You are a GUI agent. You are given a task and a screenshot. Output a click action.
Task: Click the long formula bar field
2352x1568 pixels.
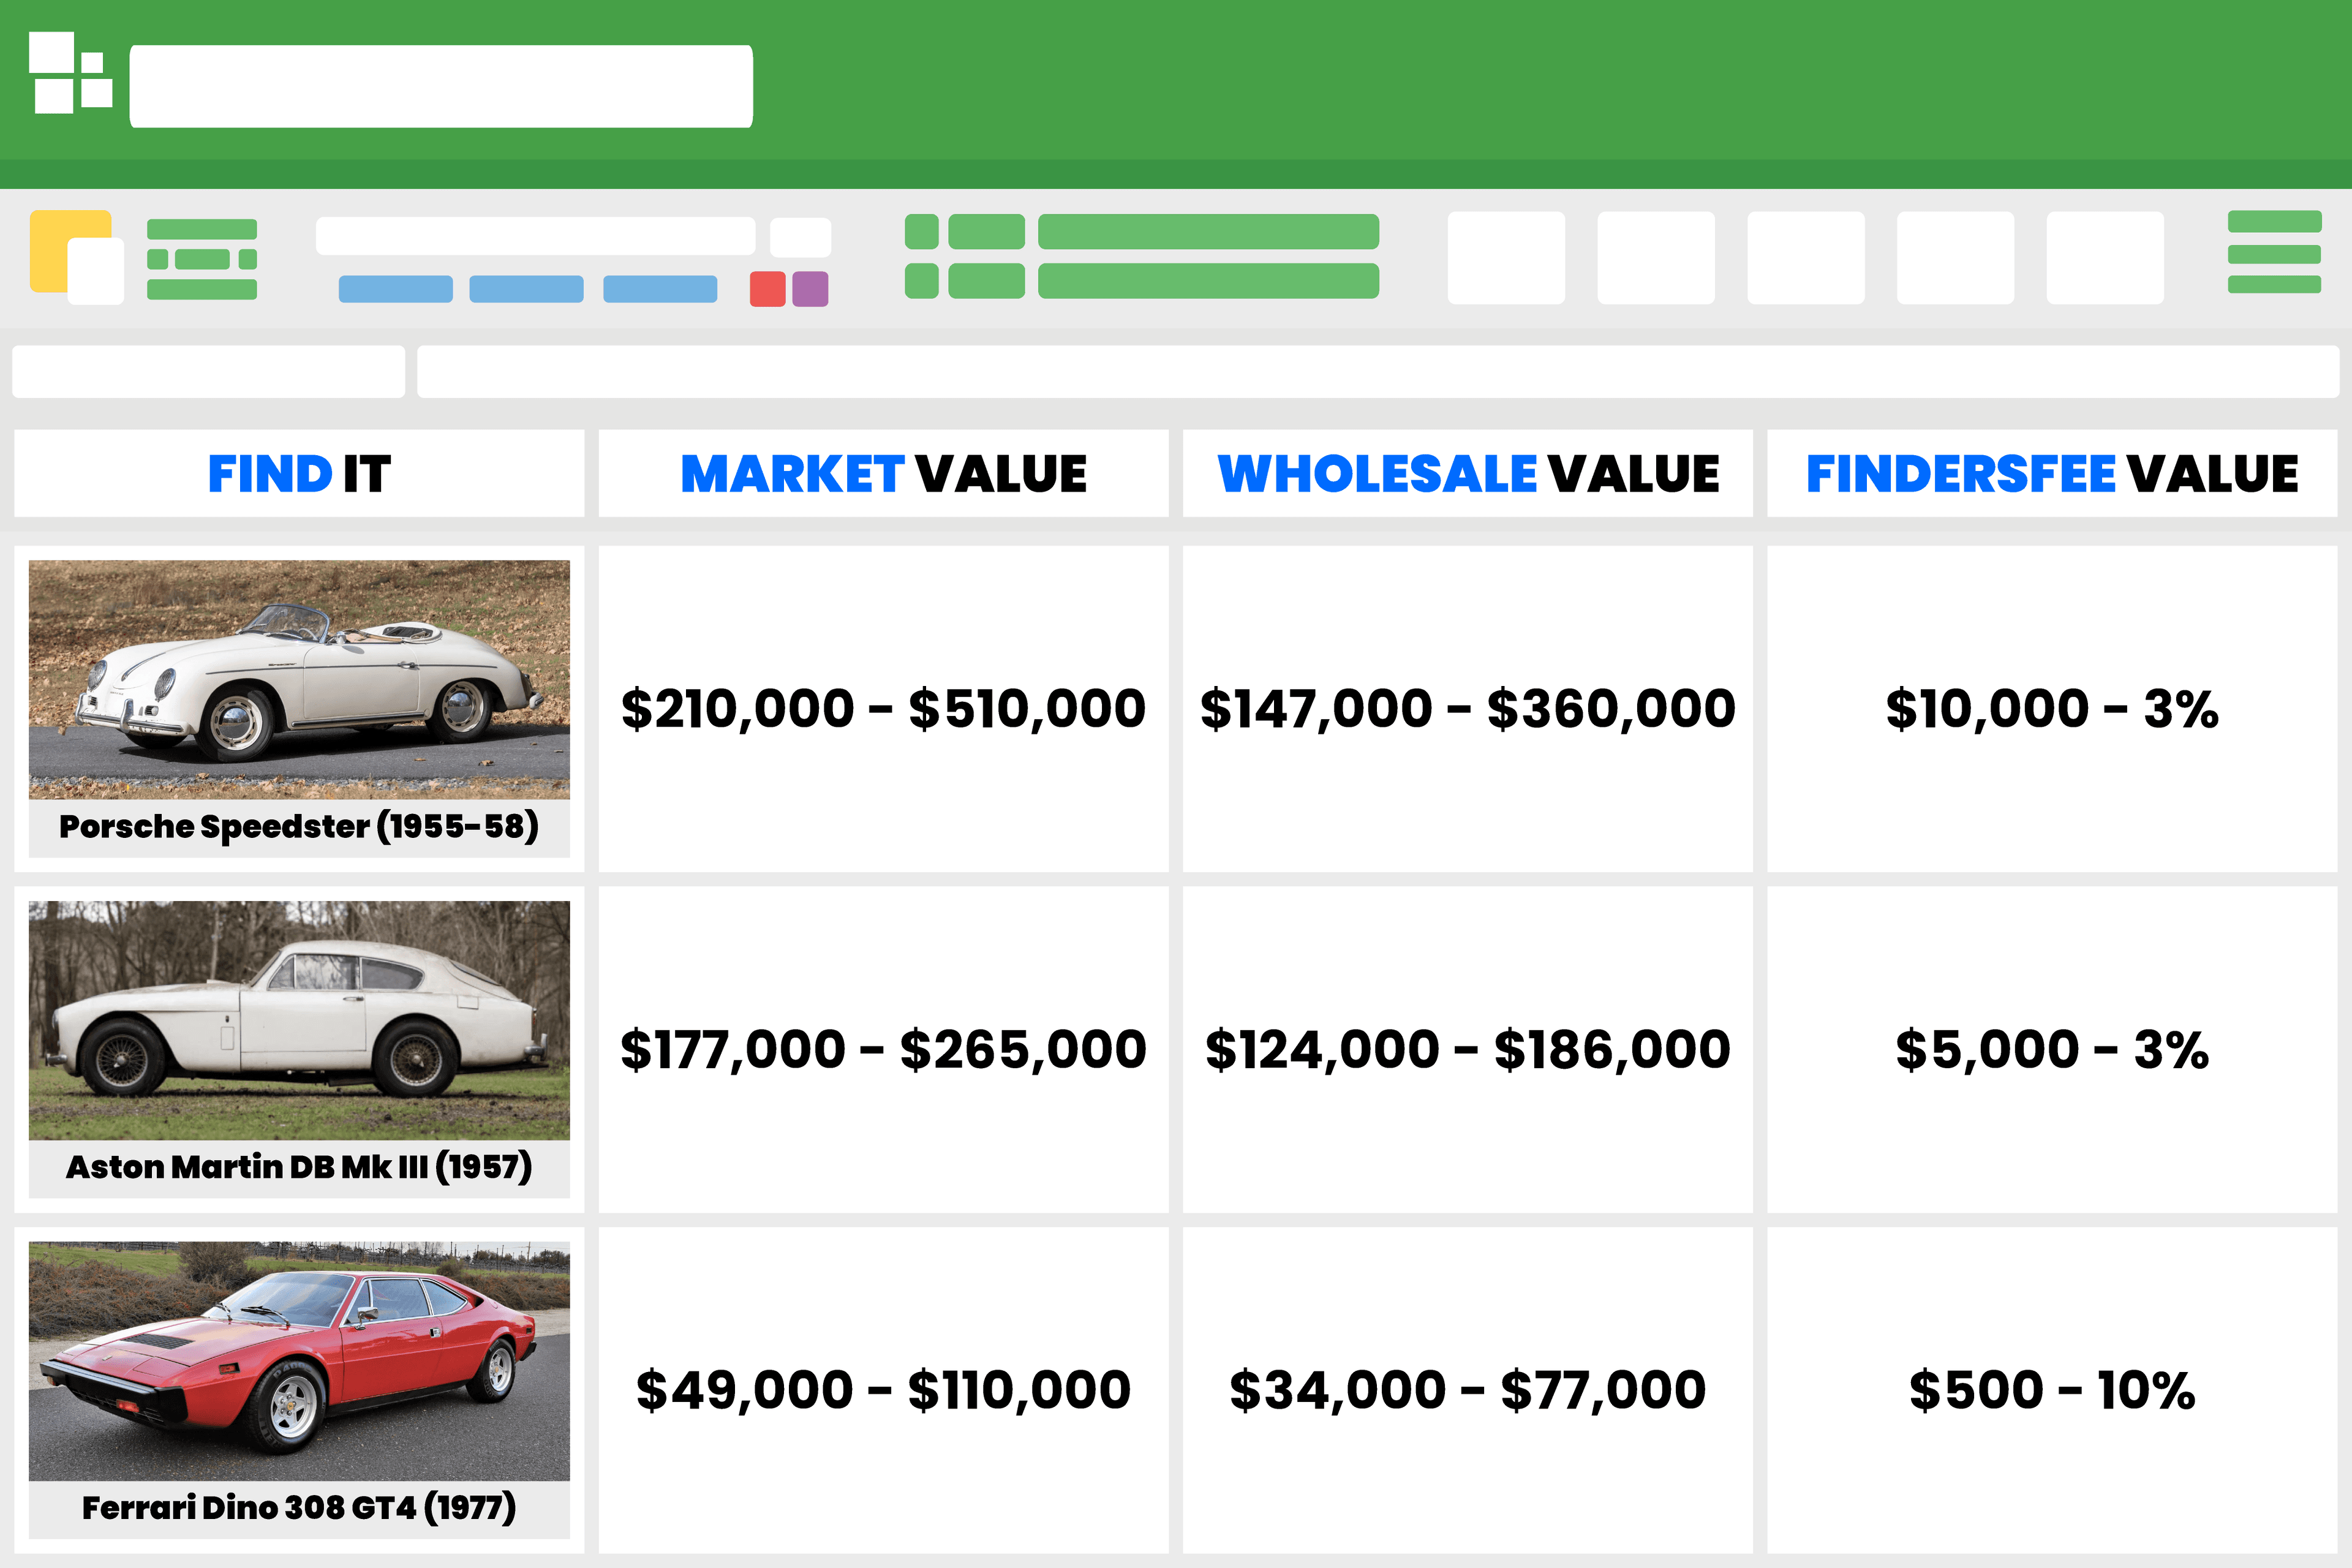[x=1378, y=372]
